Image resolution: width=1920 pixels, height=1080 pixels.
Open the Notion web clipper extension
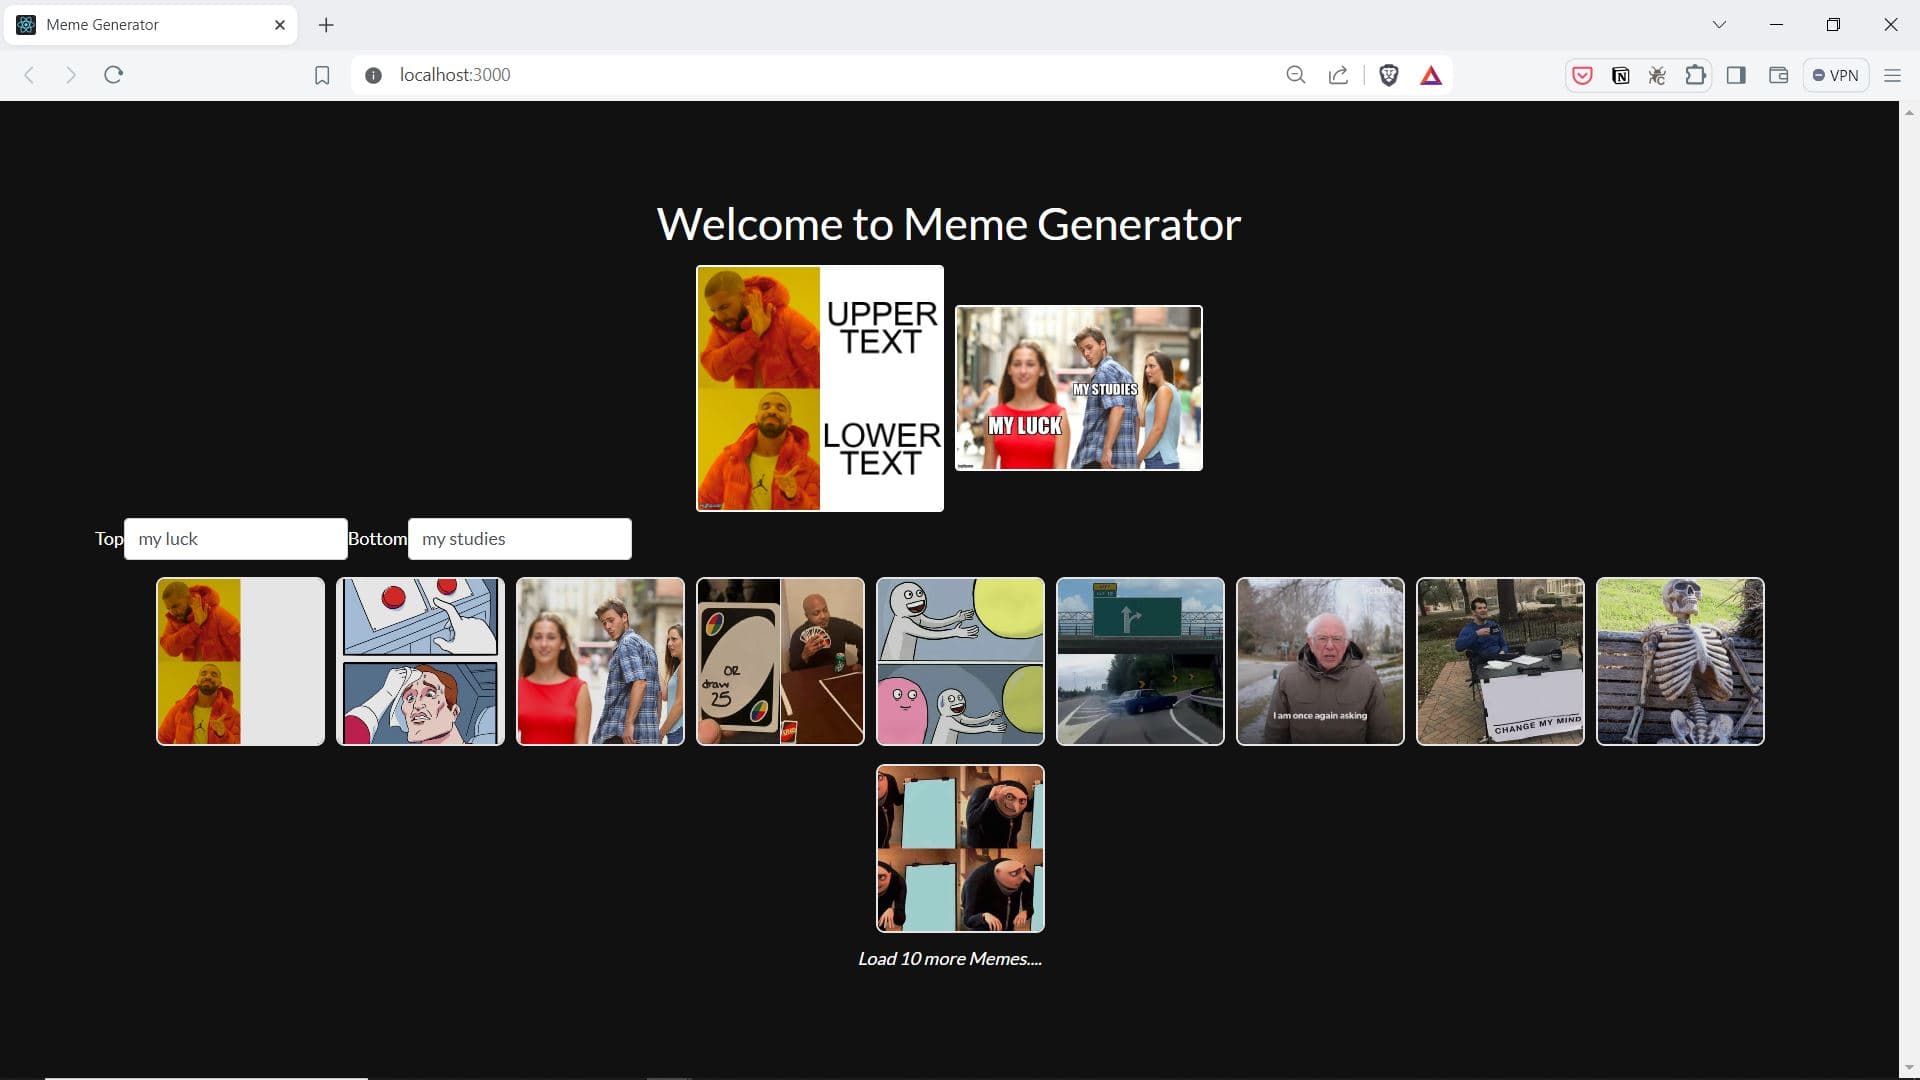click(1620, 75)
